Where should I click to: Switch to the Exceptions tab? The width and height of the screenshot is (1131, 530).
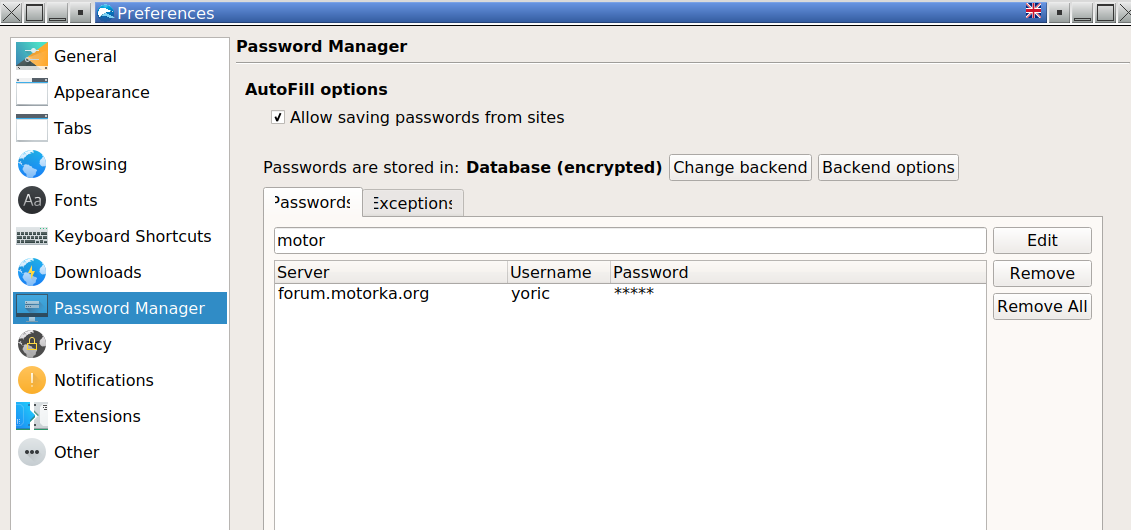click(412, 203)
